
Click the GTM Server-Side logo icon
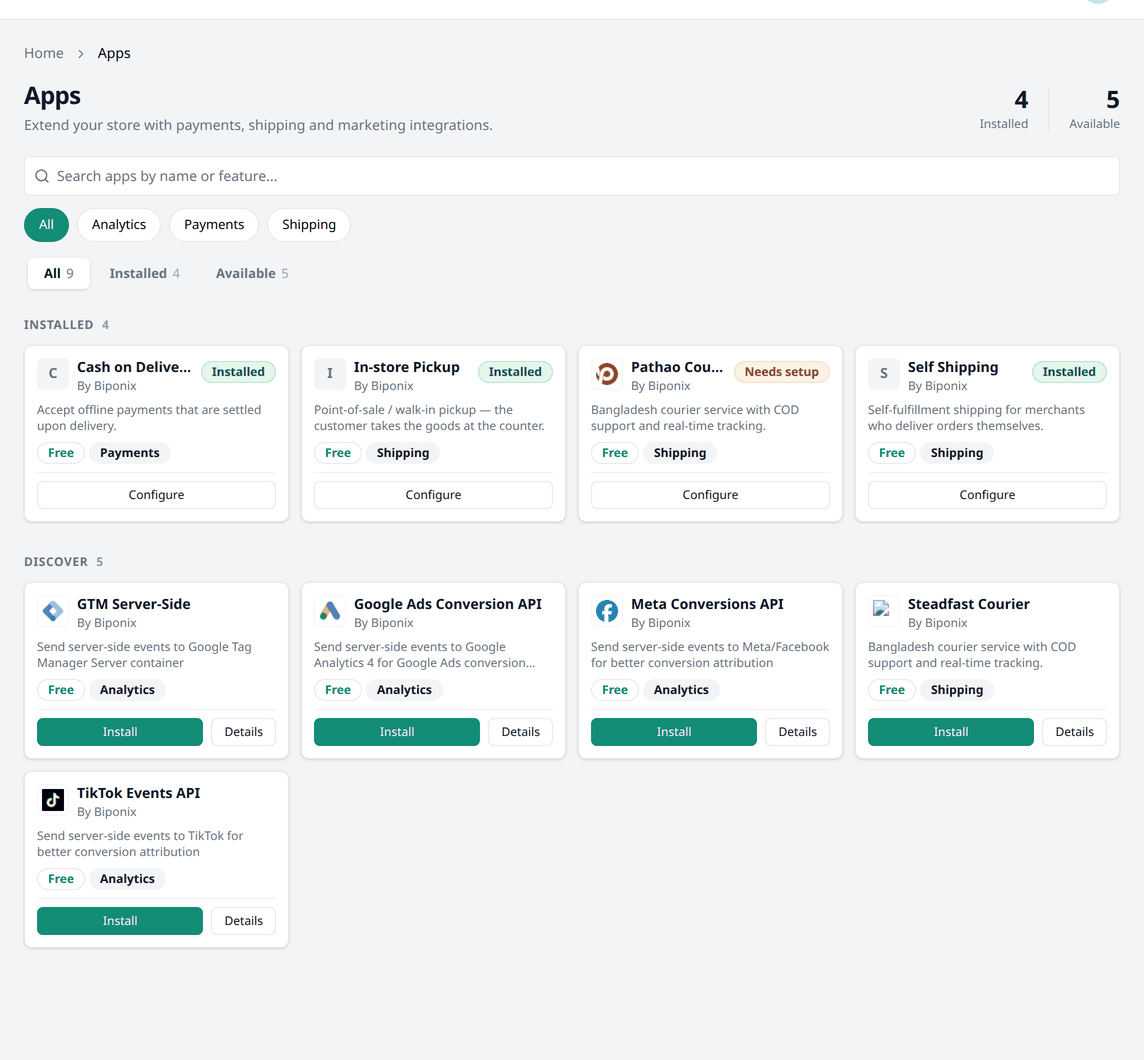click(53, 611)
